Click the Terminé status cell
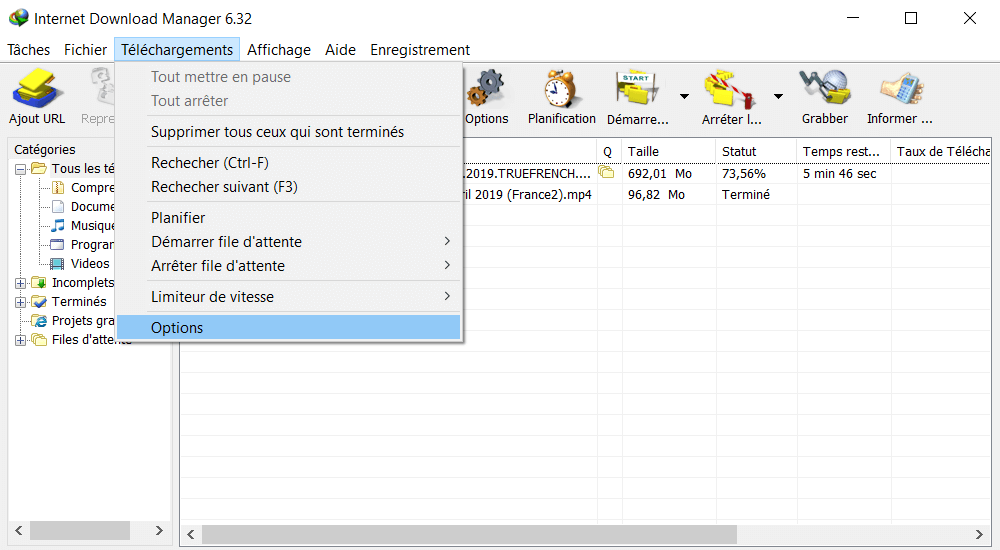The width and height of the screenshot is (1000, 550). tap(746, 195)
